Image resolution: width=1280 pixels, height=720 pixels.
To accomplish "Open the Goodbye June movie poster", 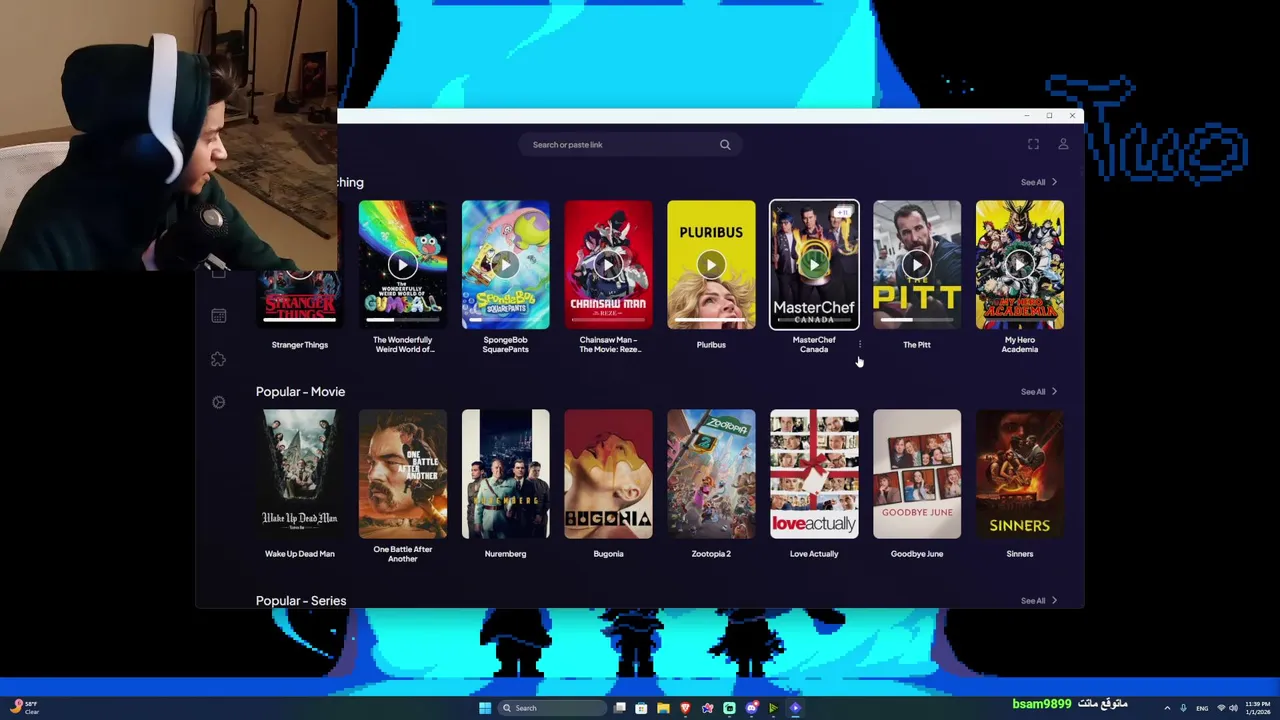I will 917,474.
